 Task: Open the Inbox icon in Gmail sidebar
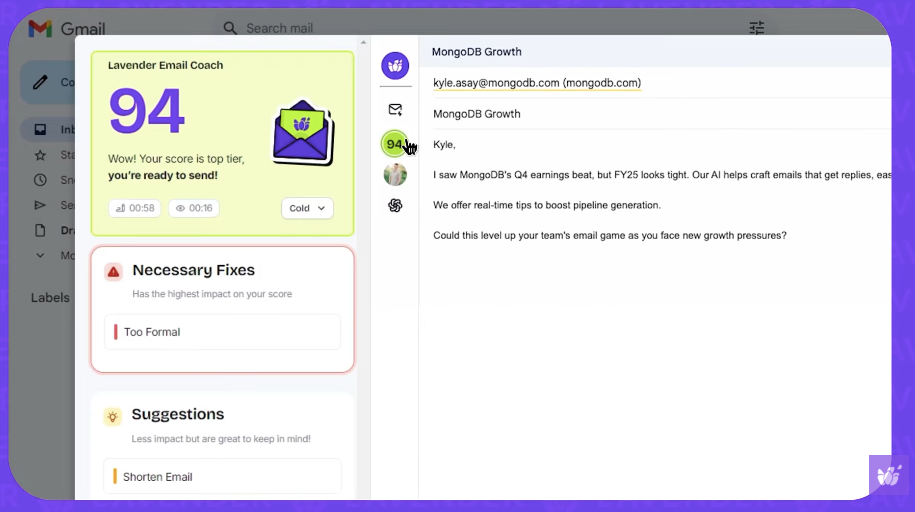click(40, 129)
